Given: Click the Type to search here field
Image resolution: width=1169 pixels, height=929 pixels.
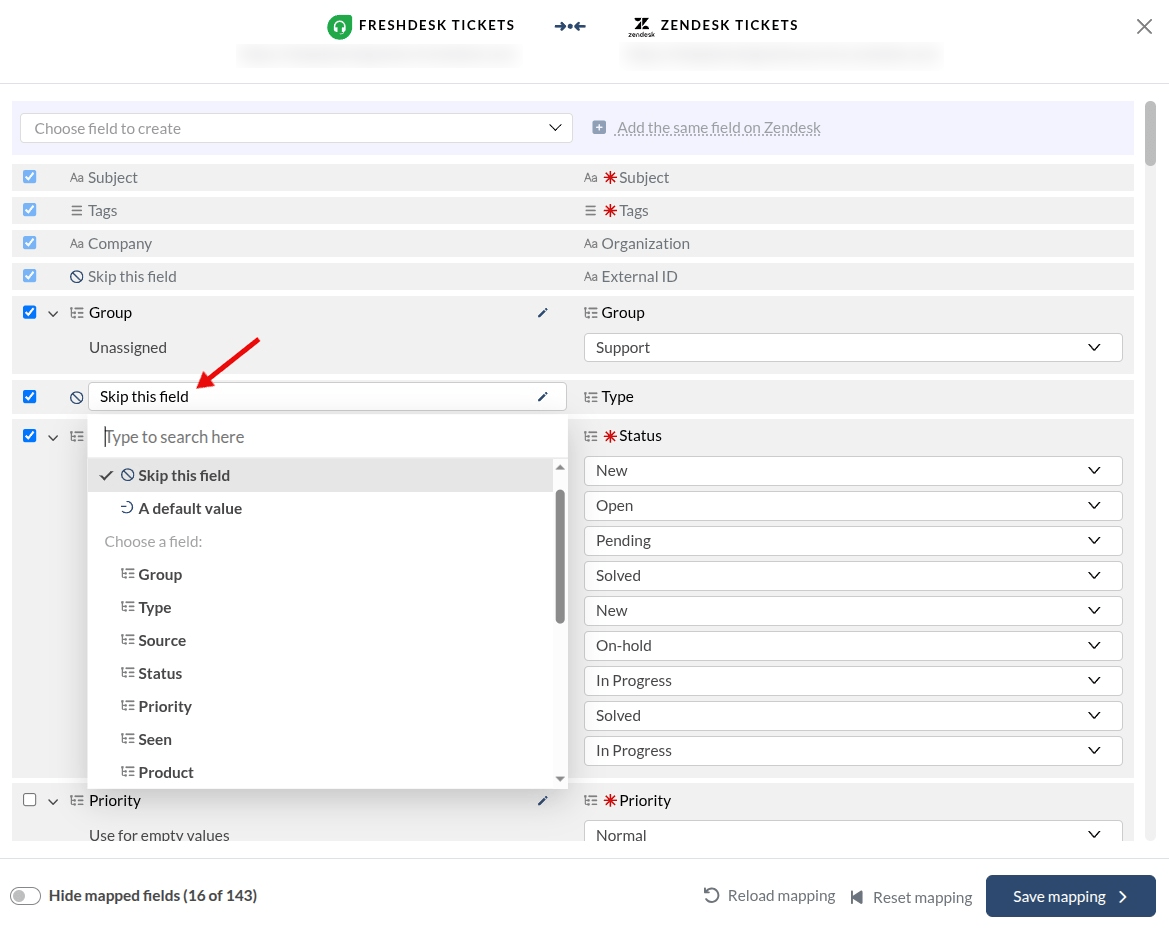Looking at the screenshot, I should point(327,437).
